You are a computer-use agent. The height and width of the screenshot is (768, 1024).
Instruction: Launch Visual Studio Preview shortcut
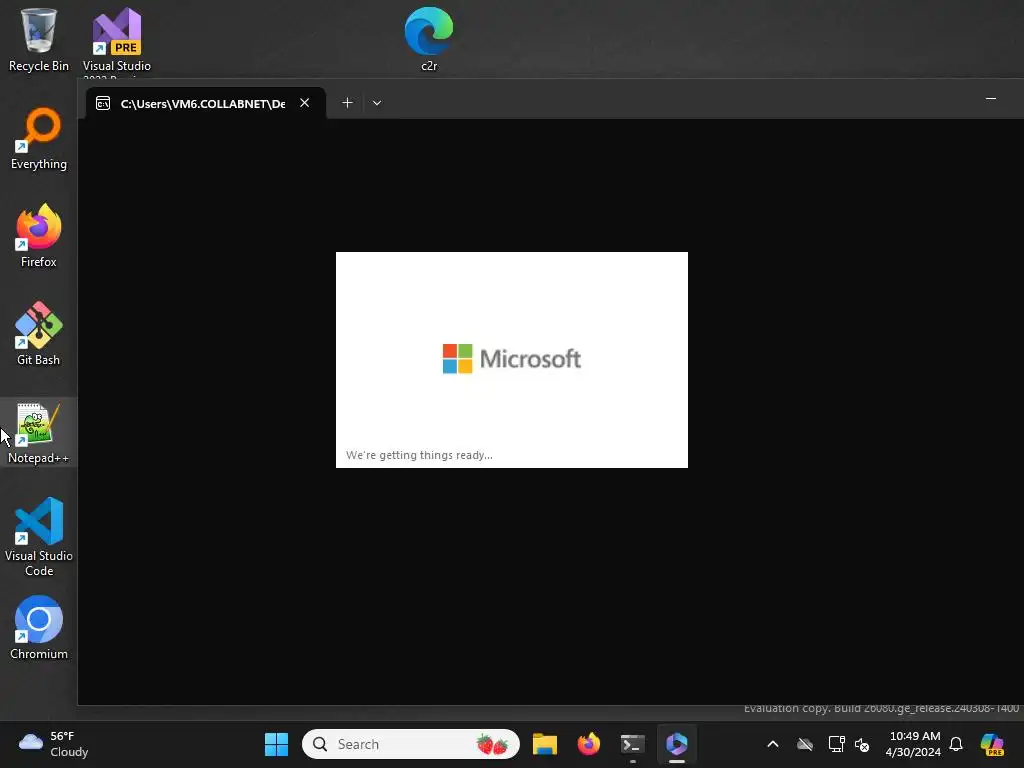[x=117, y=40]
